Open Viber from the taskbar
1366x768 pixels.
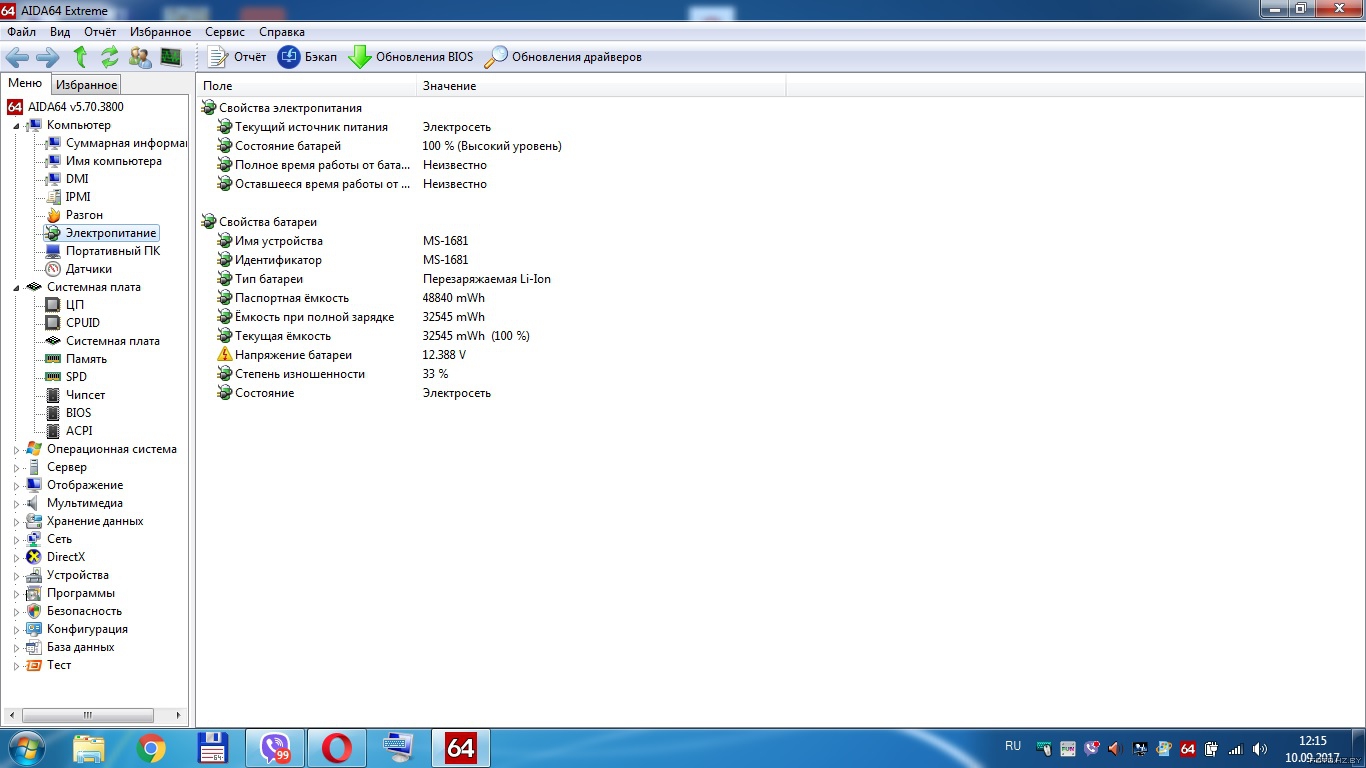(x=274, y=748)
